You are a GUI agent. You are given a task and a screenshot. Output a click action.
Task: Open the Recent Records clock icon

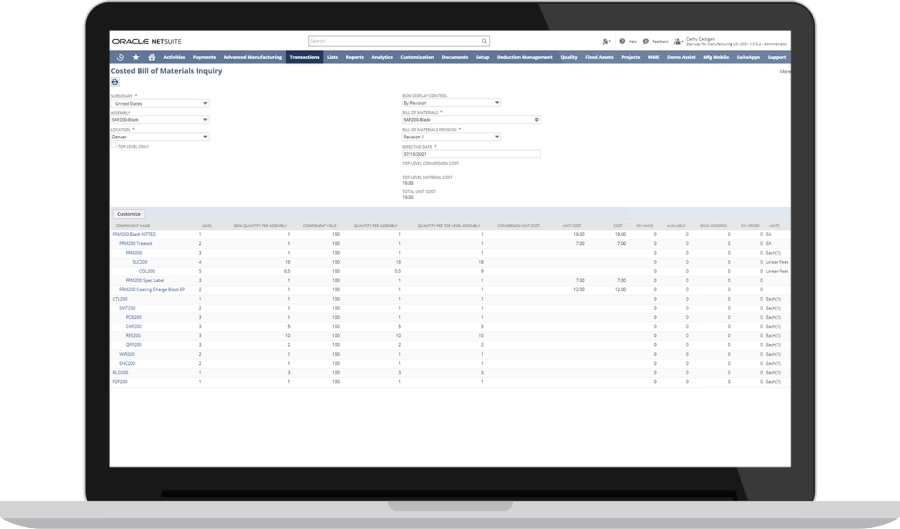point(120,57)
